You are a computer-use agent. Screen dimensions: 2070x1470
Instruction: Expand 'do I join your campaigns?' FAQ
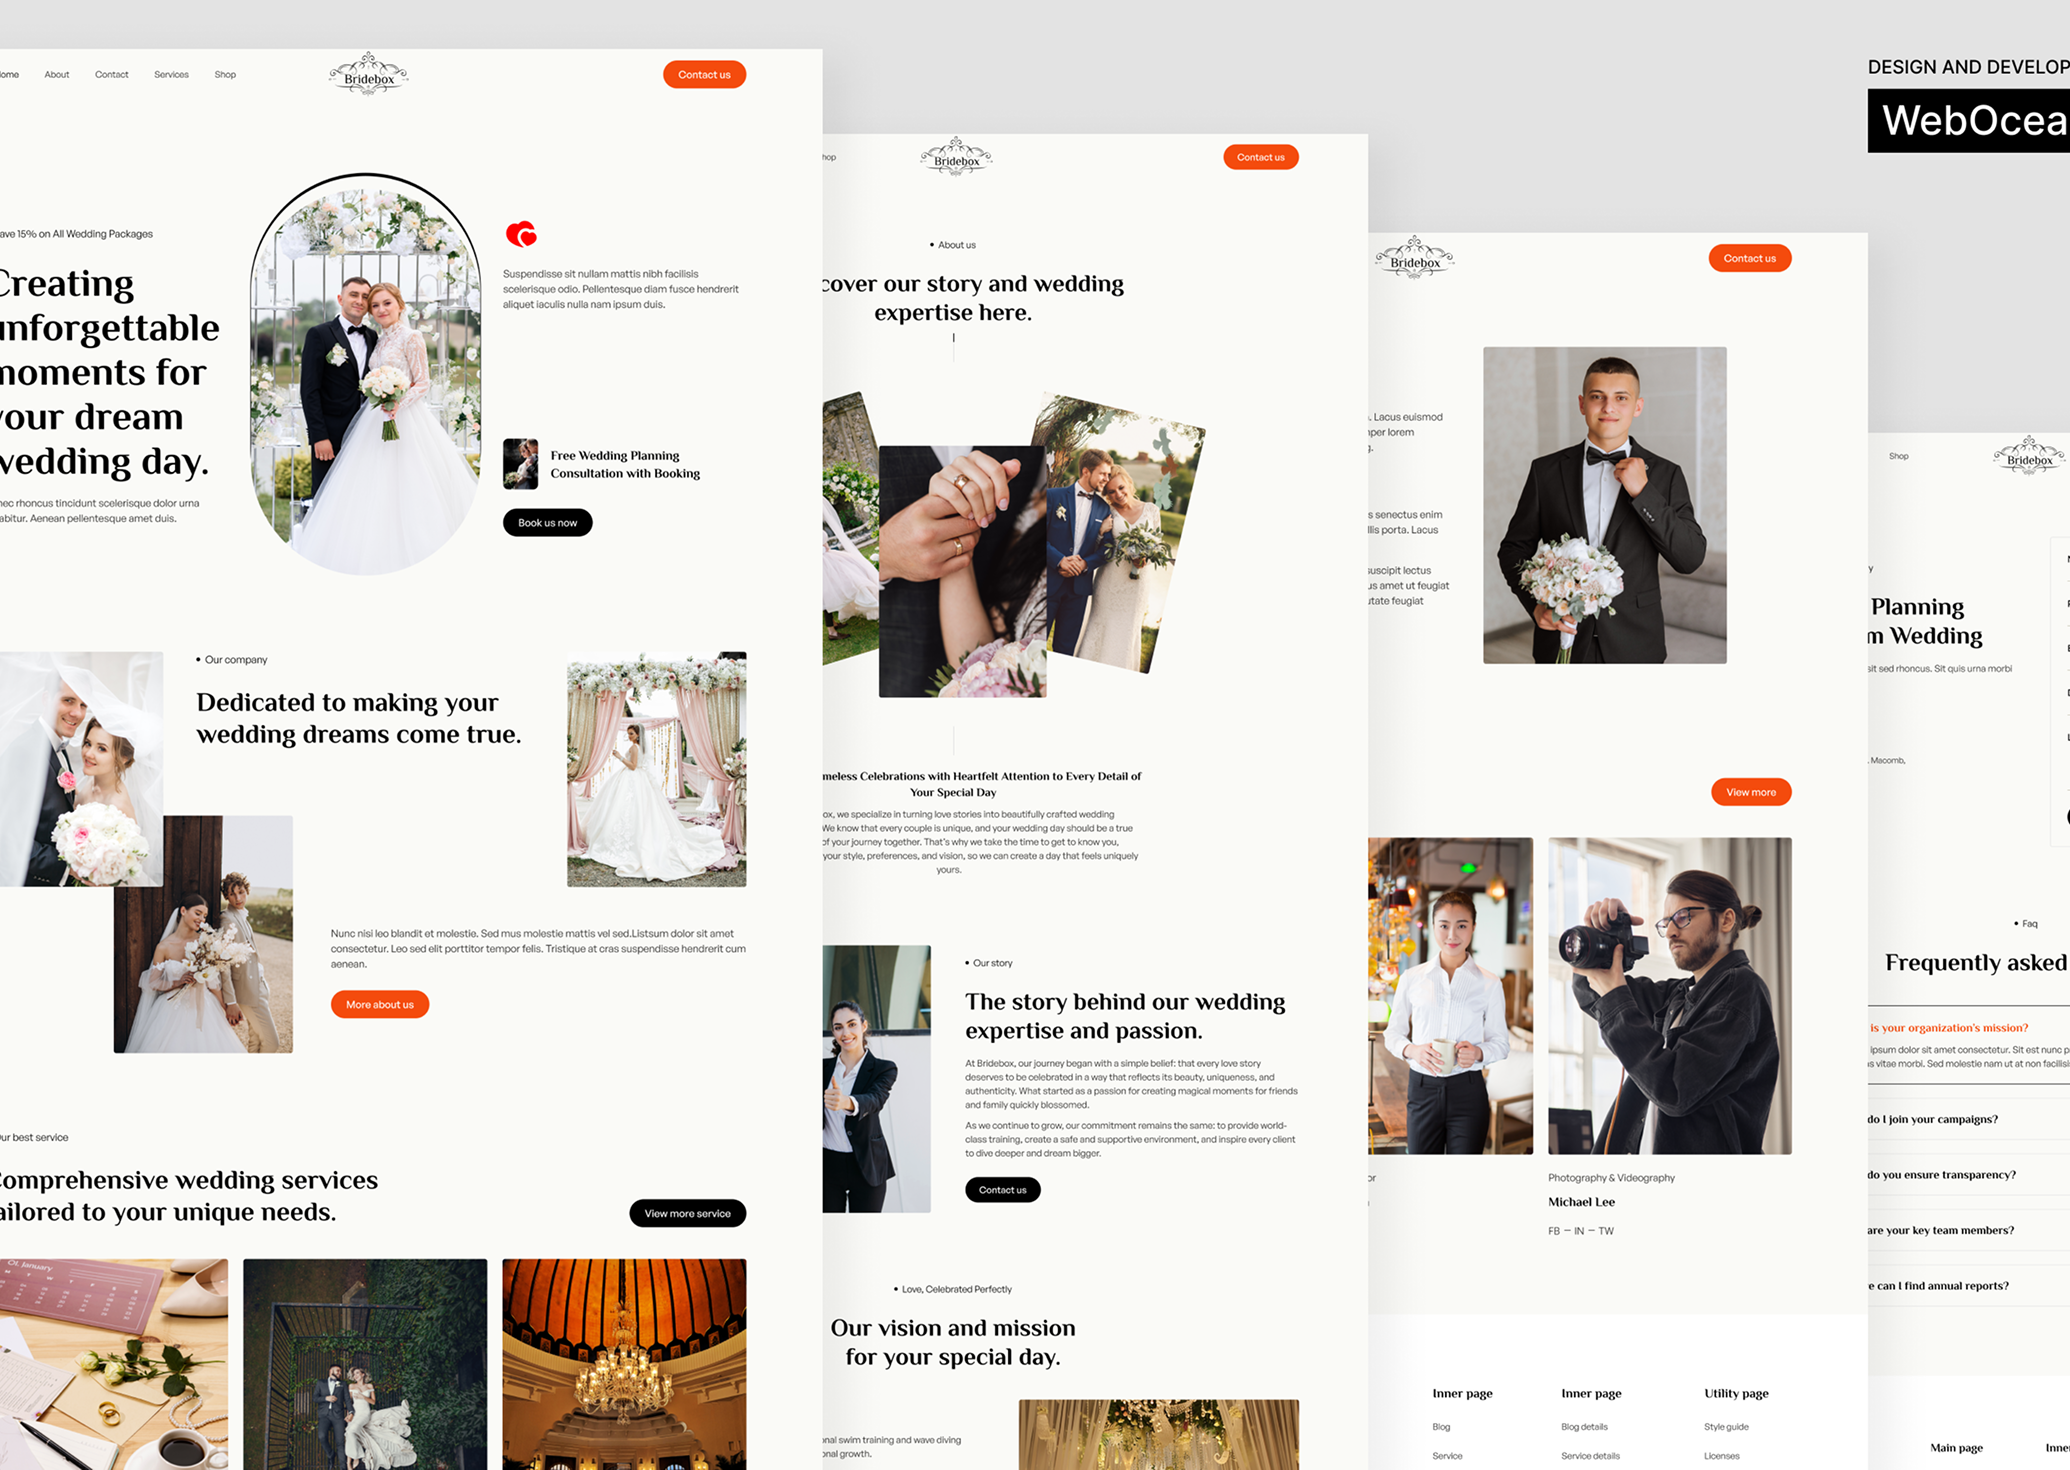tap(1932, 1119)
